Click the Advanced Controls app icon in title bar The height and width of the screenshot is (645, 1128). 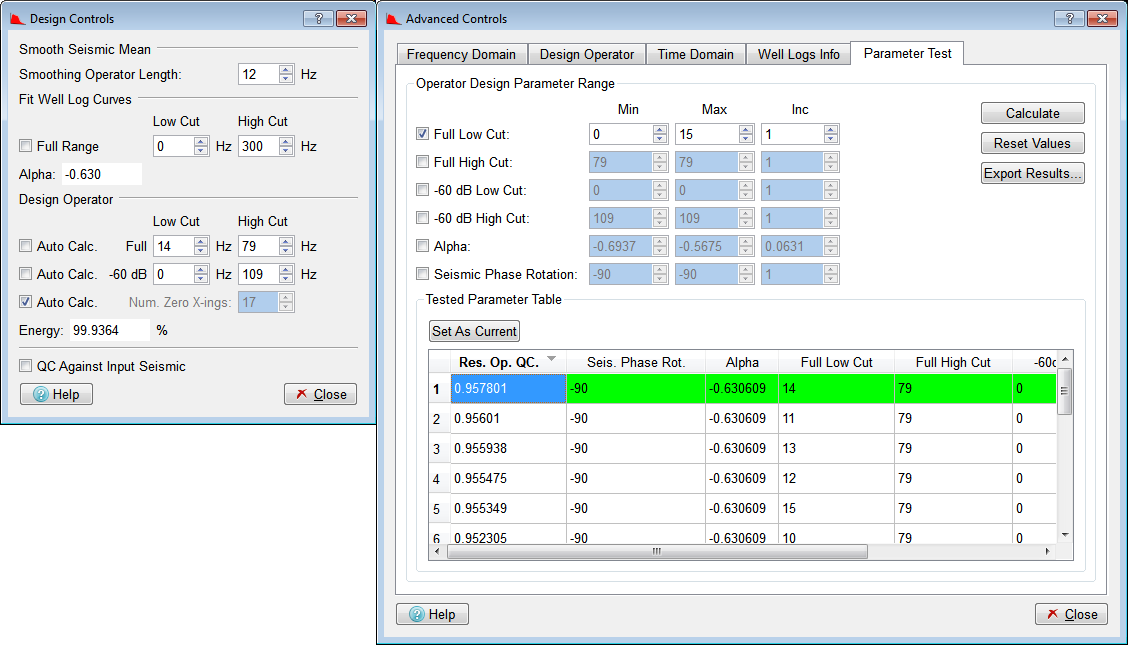[393, 19]
